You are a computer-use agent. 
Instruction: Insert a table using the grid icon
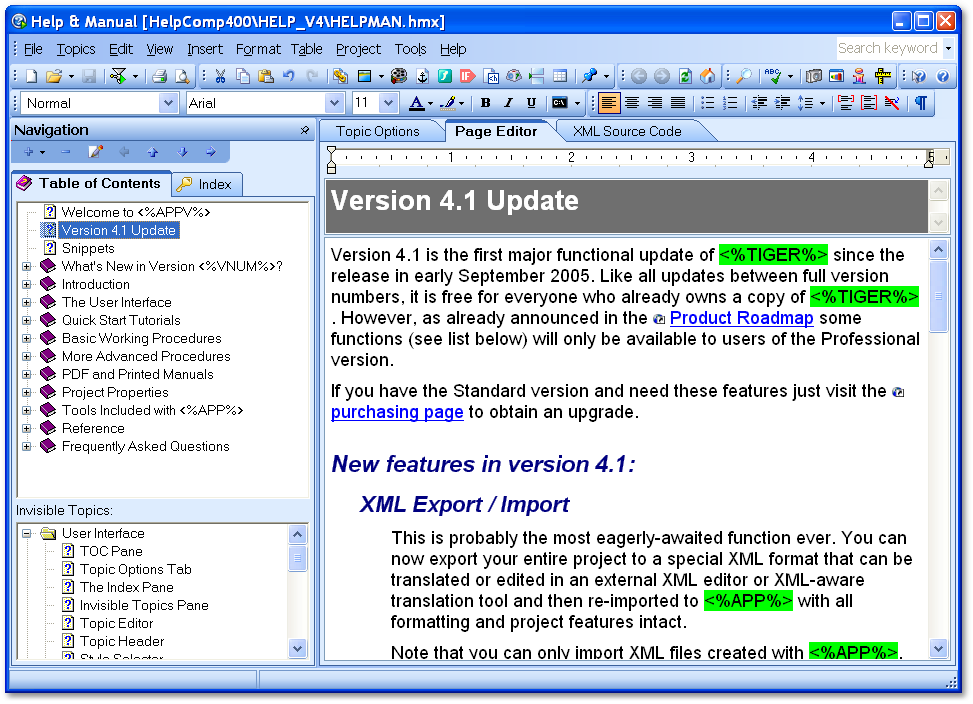coord(560,76)
